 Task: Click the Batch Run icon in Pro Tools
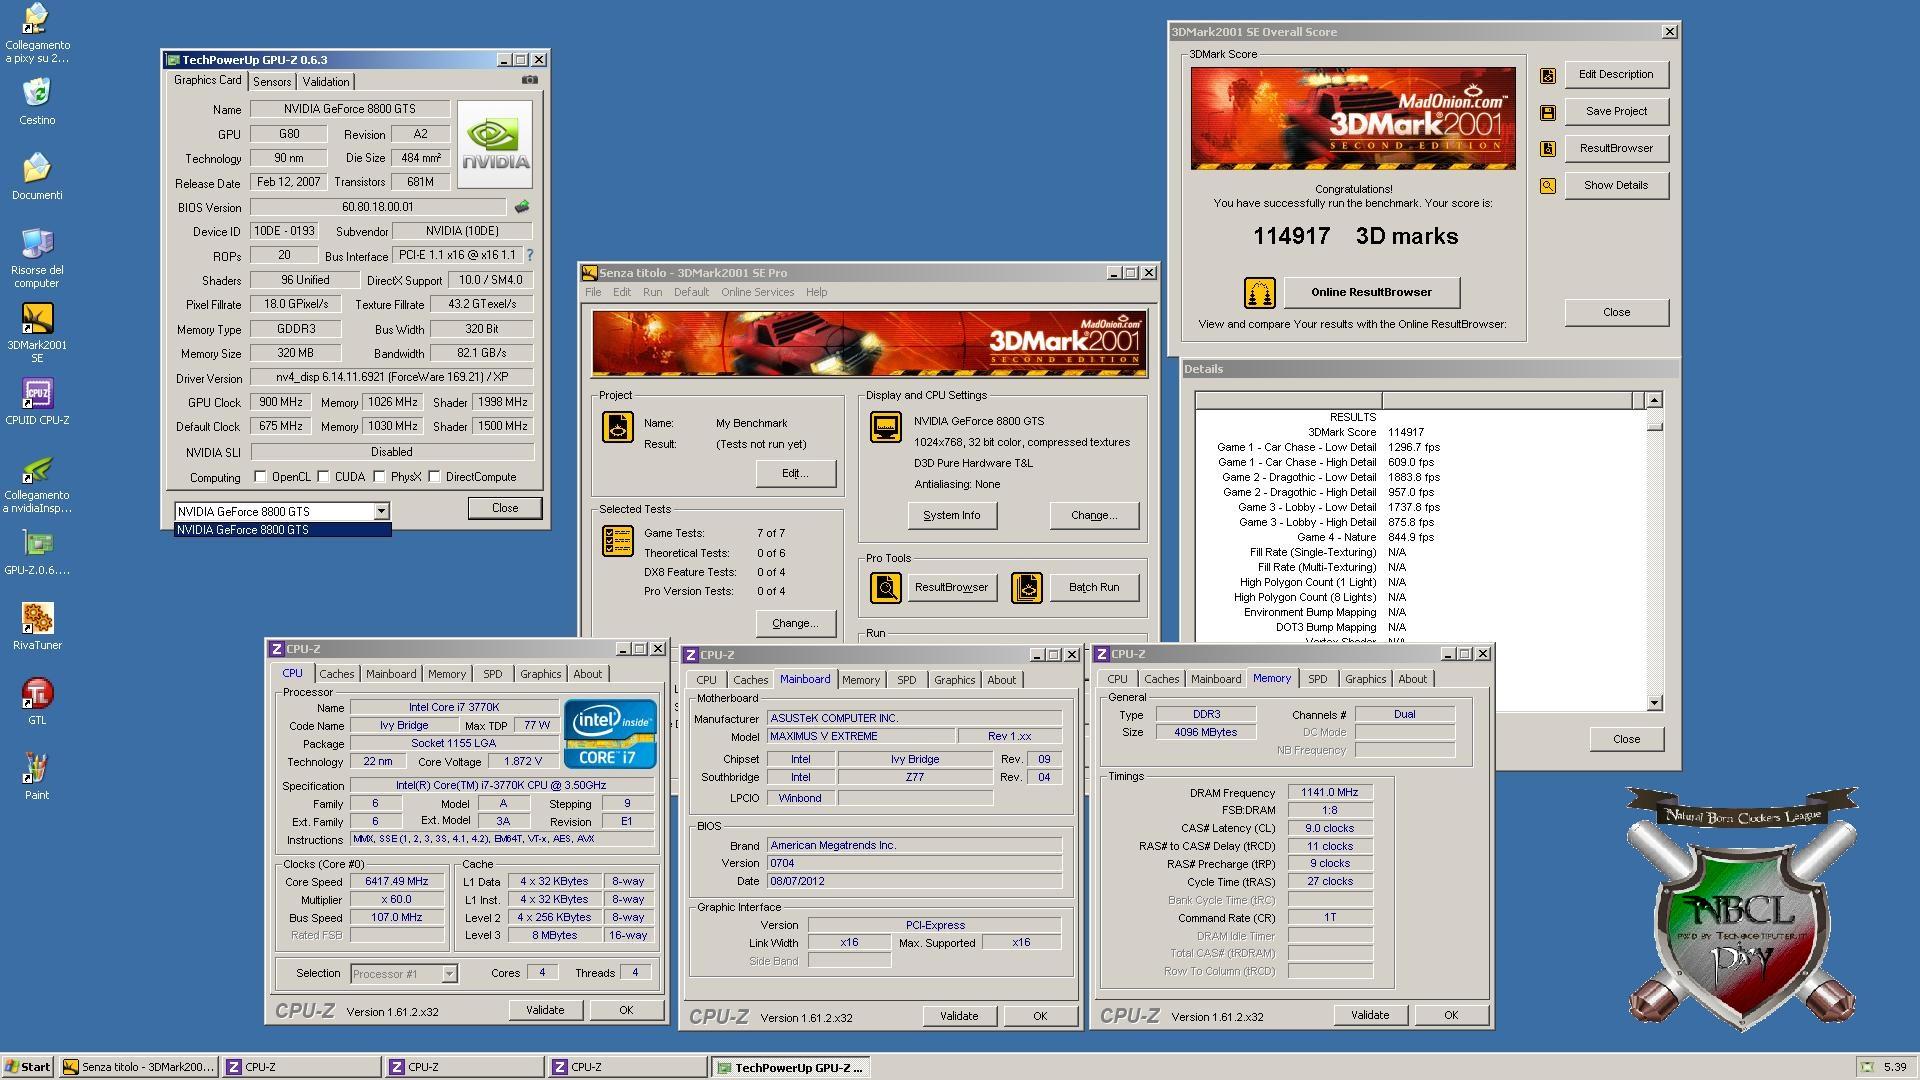click(1027, 588)
